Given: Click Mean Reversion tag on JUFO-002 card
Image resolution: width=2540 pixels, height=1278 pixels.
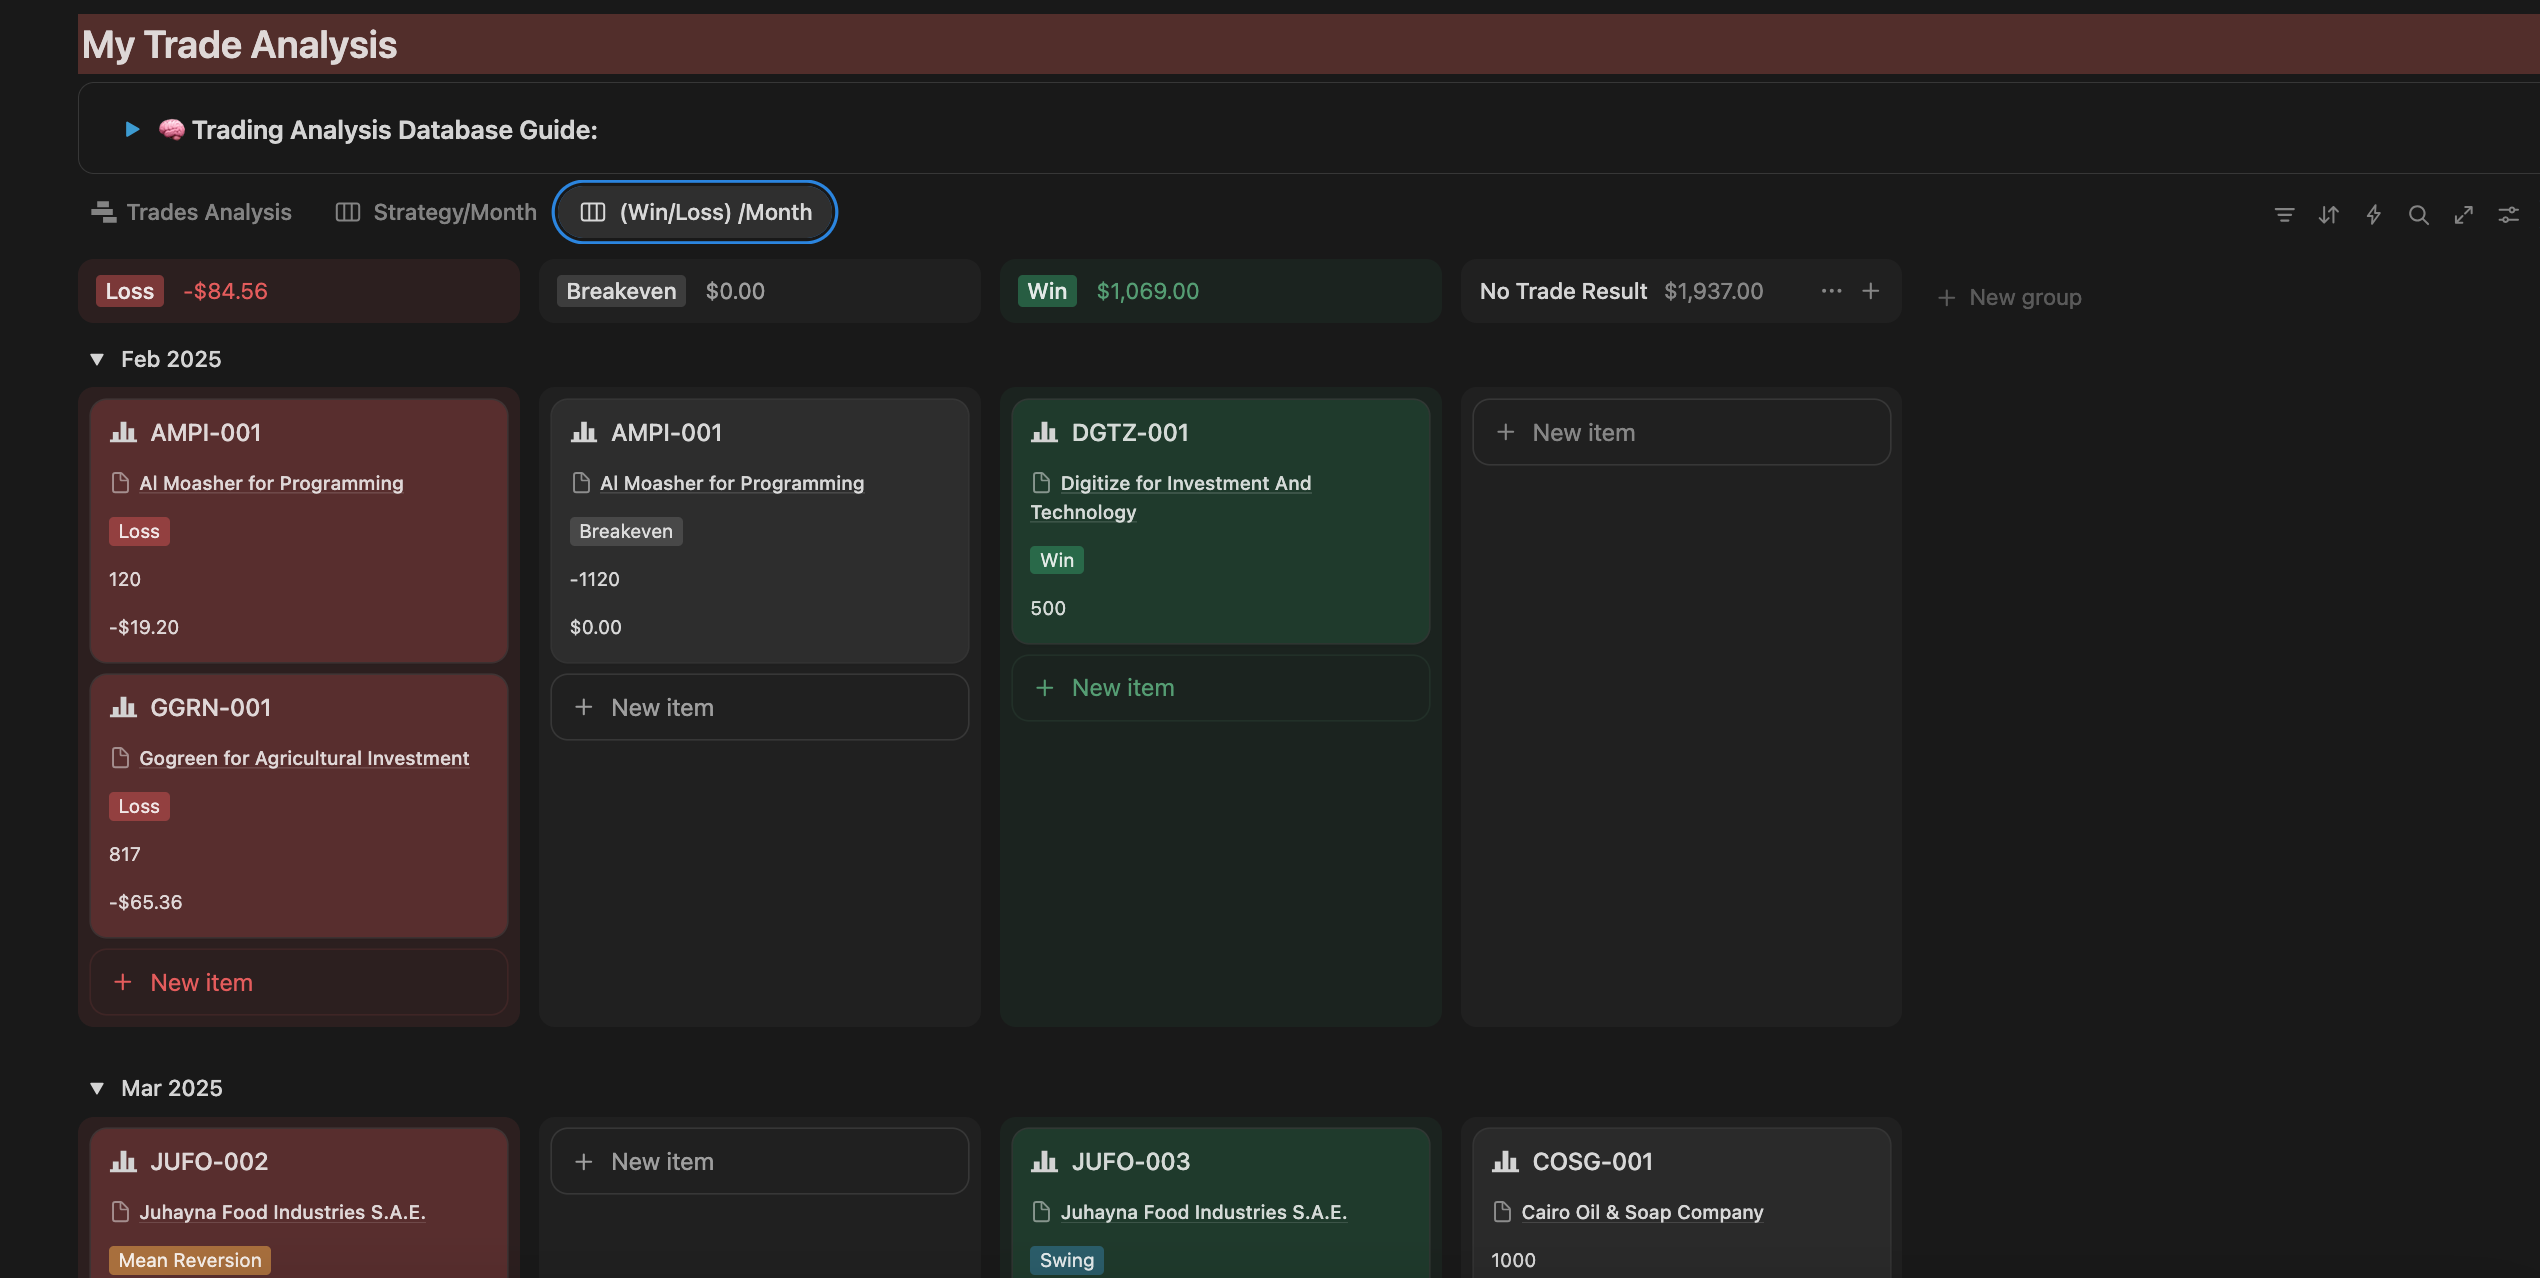Looking at the screenshot, I should point(190,1260).
